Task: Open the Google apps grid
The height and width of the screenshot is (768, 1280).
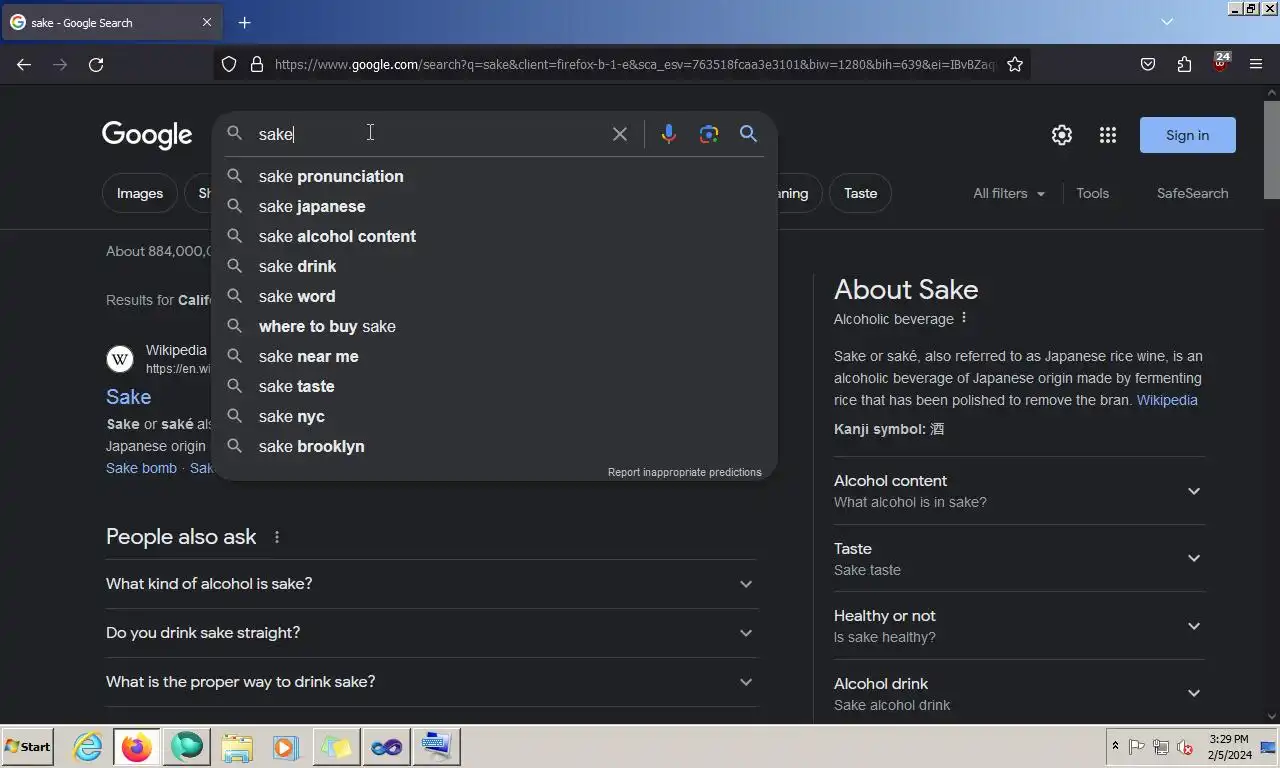Action: click(x=1108, y=135)
